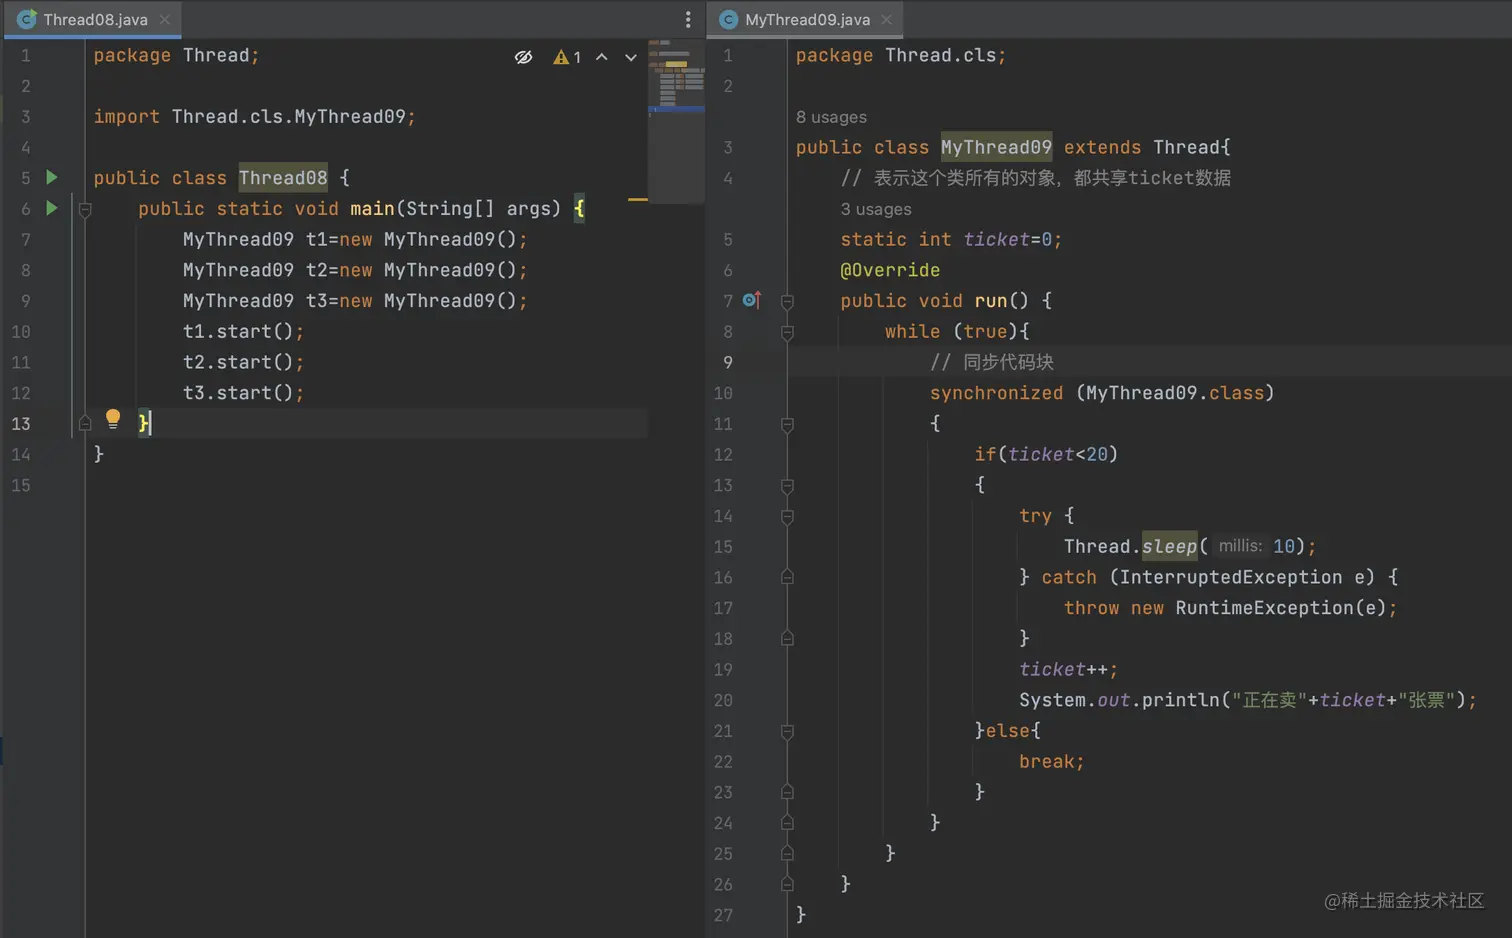Image resolution: width=1512 pixels, height=938 pixels.
Task: Collapse the while loop fold at line 8
Action: pyautogui.click(x=787, y=332)
